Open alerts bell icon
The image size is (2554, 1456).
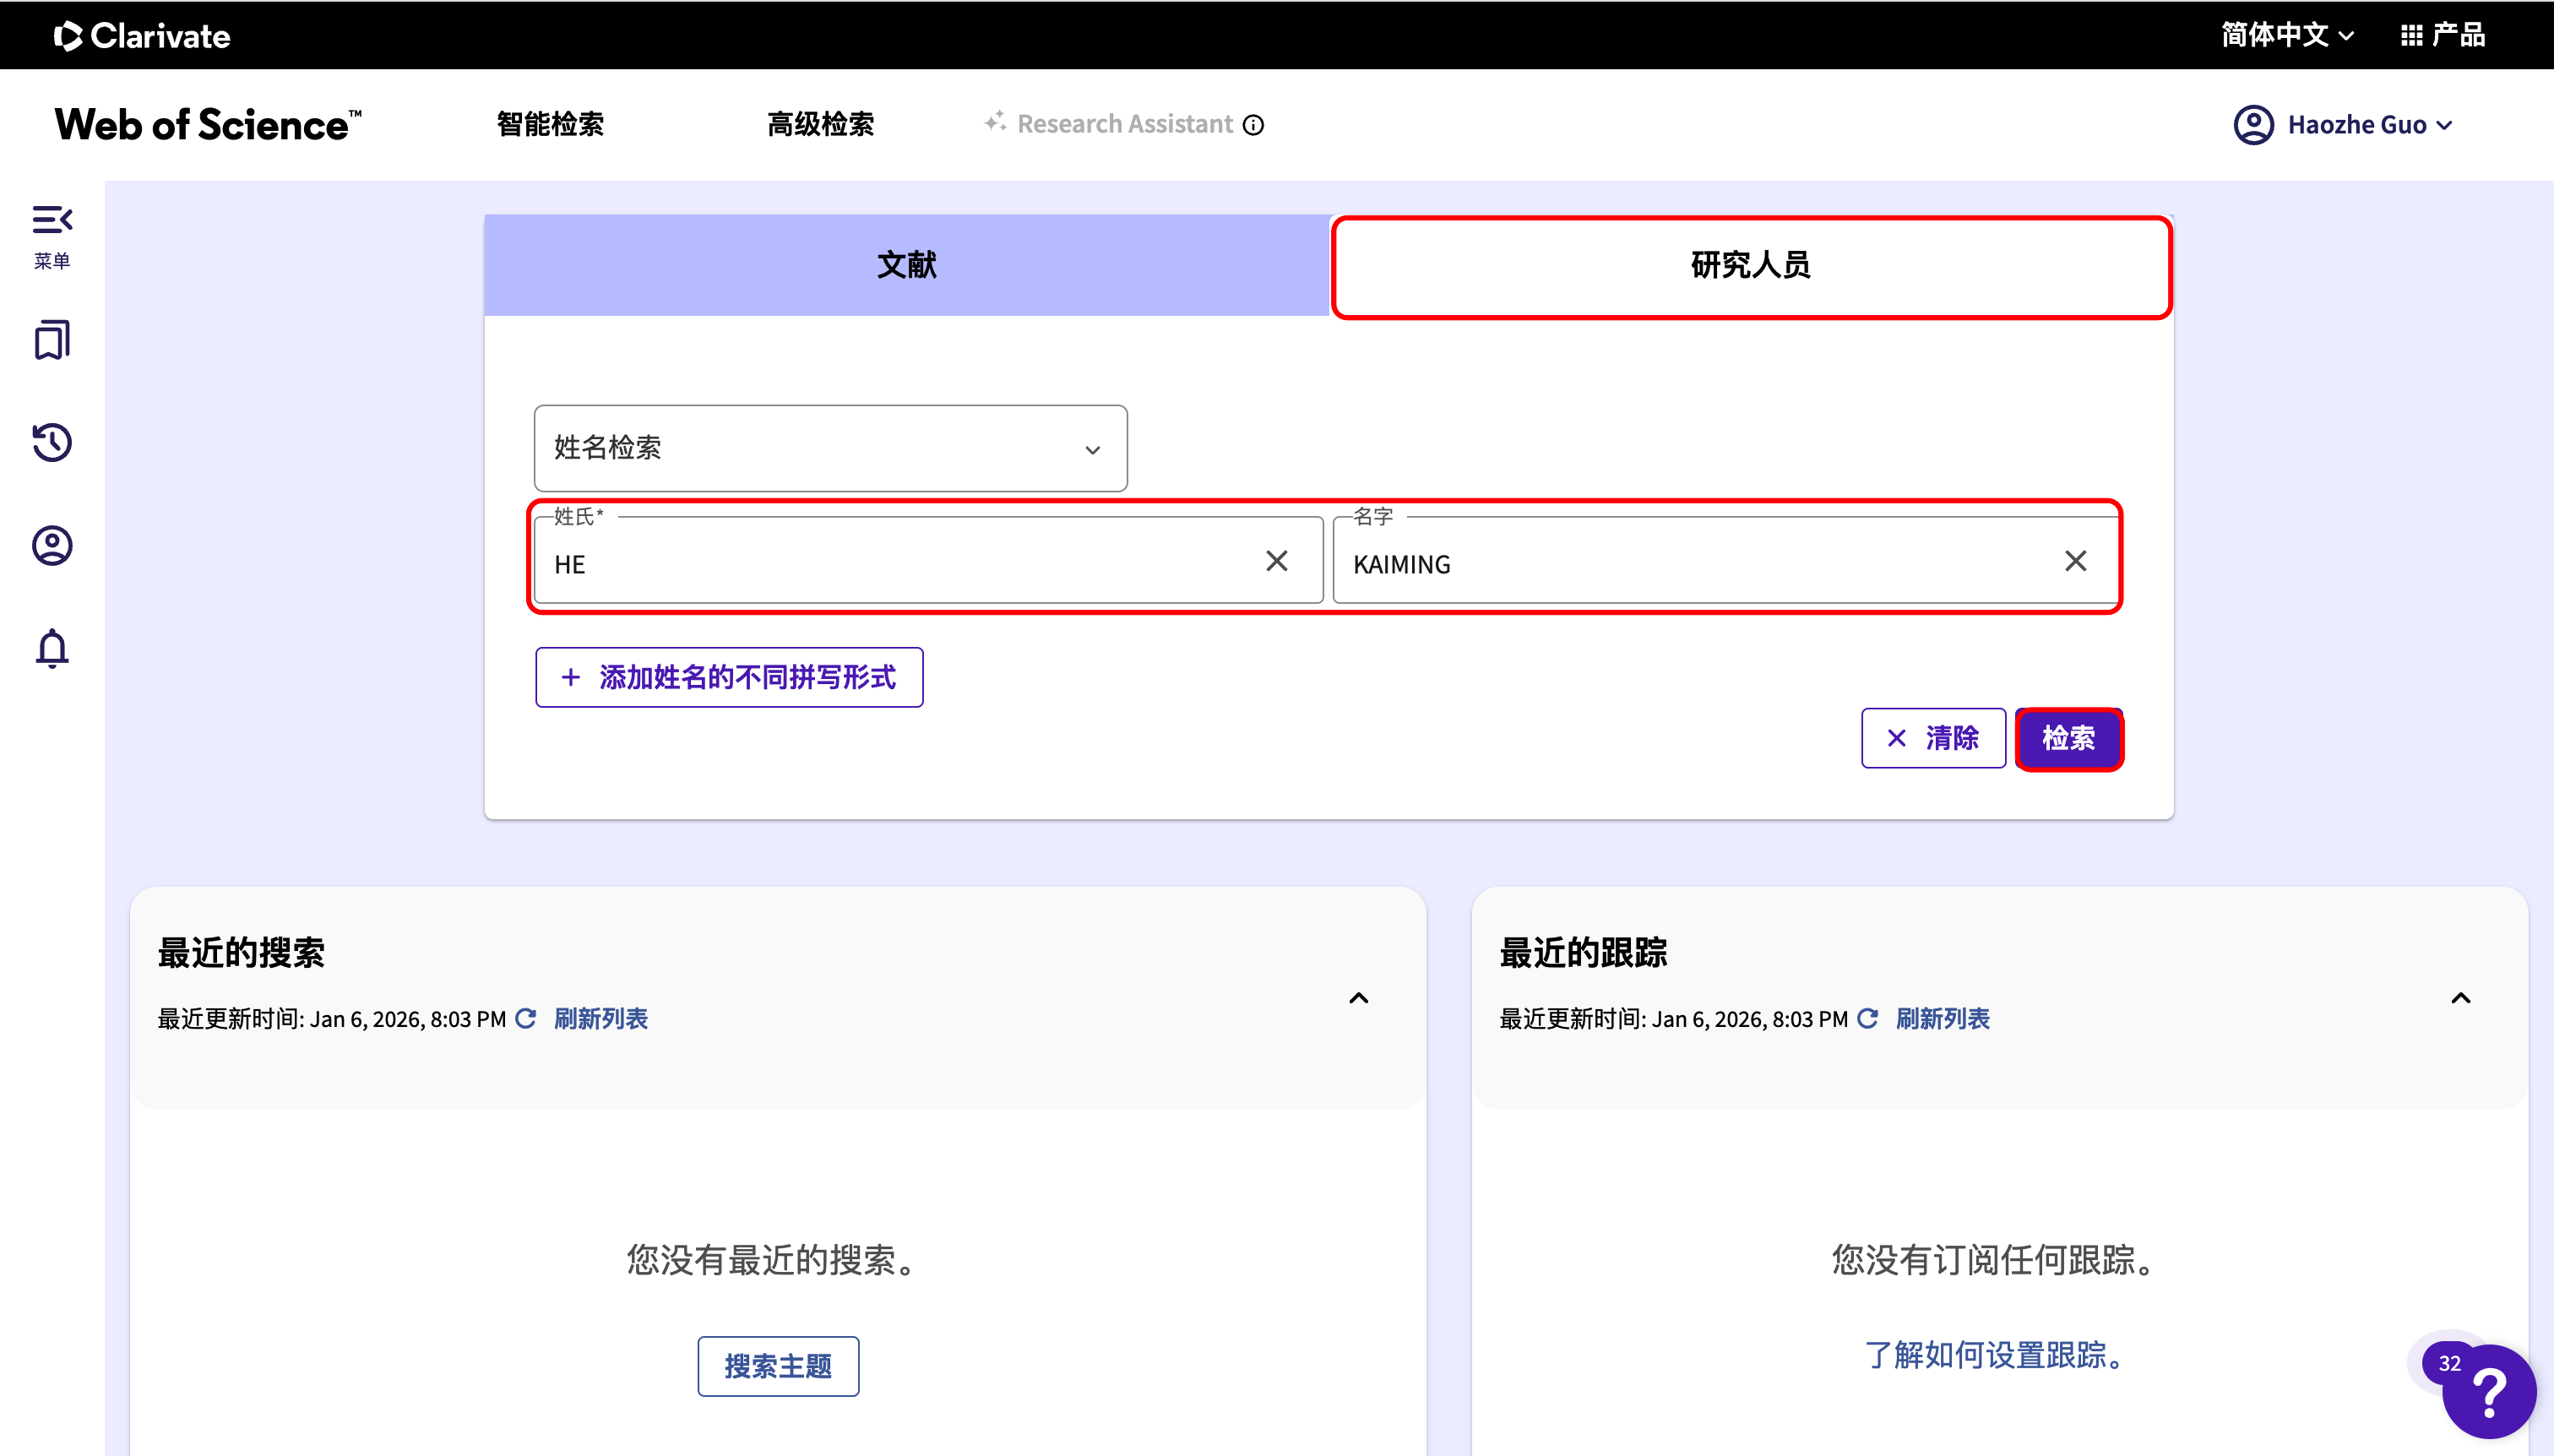tap(52, 648)
